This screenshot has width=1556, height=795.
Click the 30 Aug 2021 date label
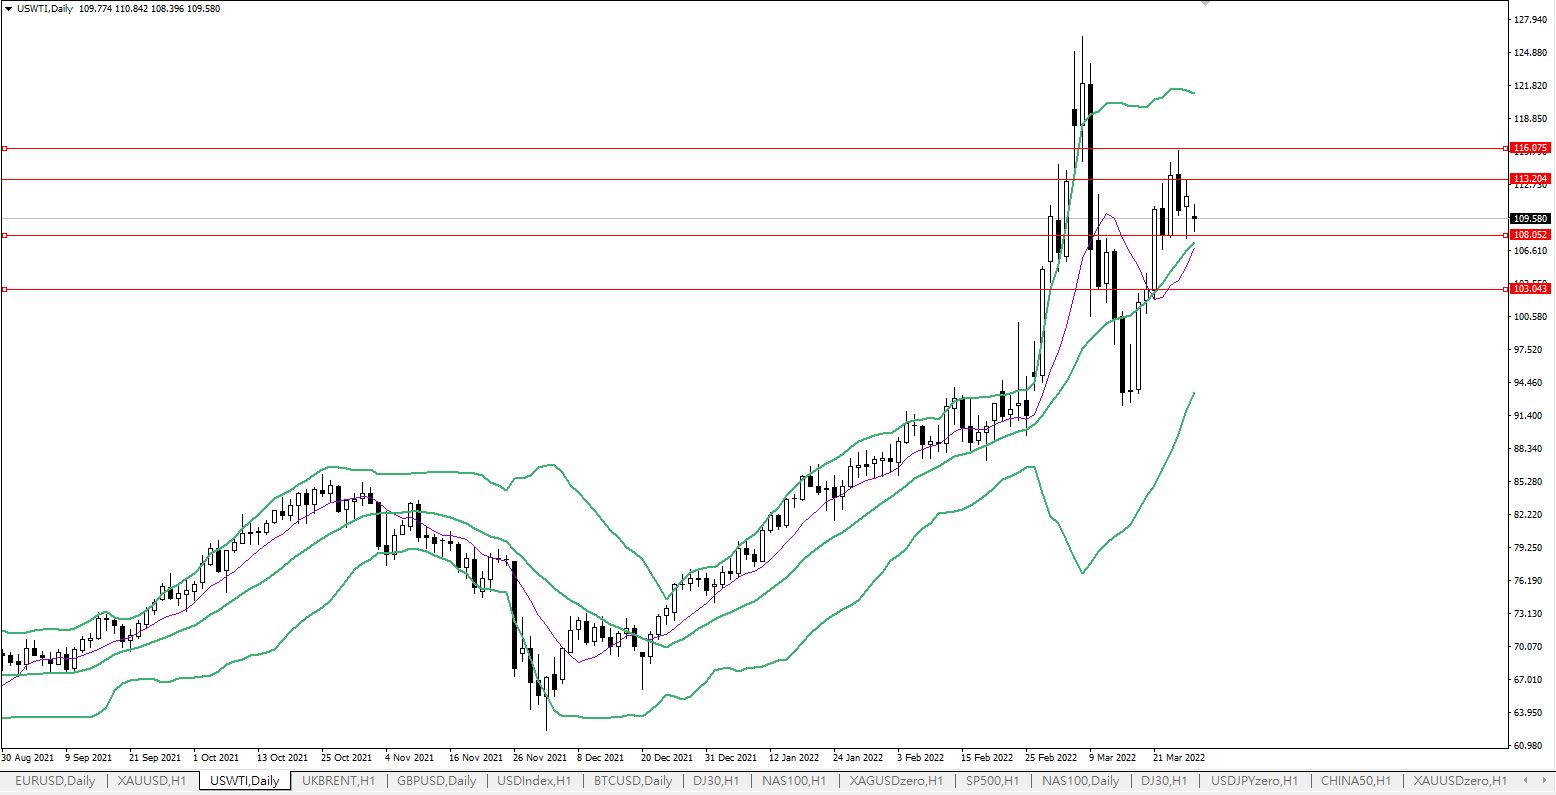coord(28,758)
